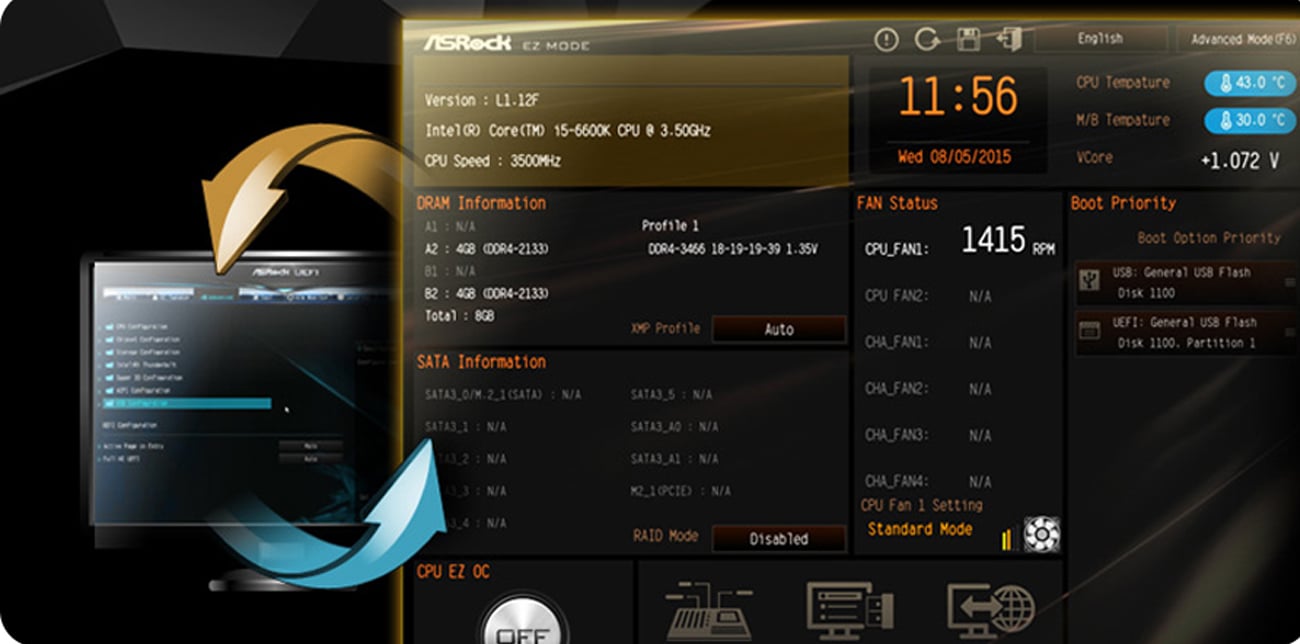The width and height of the screenshot is (1300, 644).
Task: Click the Total : 8GB memory line
Action: [459, 316]
